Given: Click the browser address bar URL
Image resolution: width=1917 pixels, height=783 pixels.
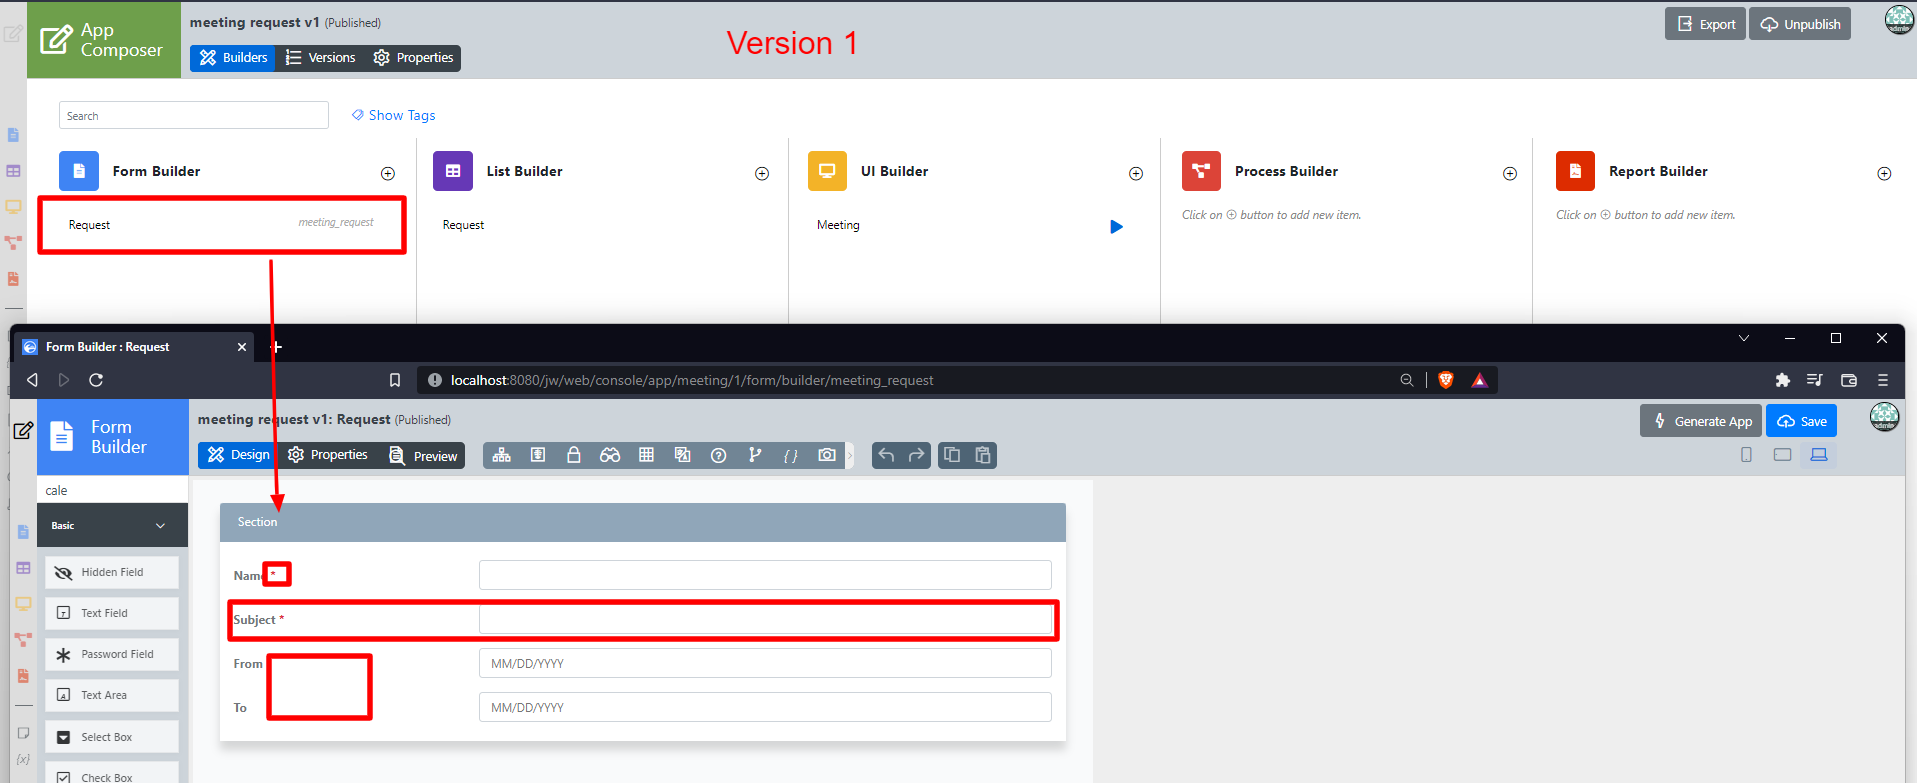Looking at the screenshot, I should tap(692, 380).
